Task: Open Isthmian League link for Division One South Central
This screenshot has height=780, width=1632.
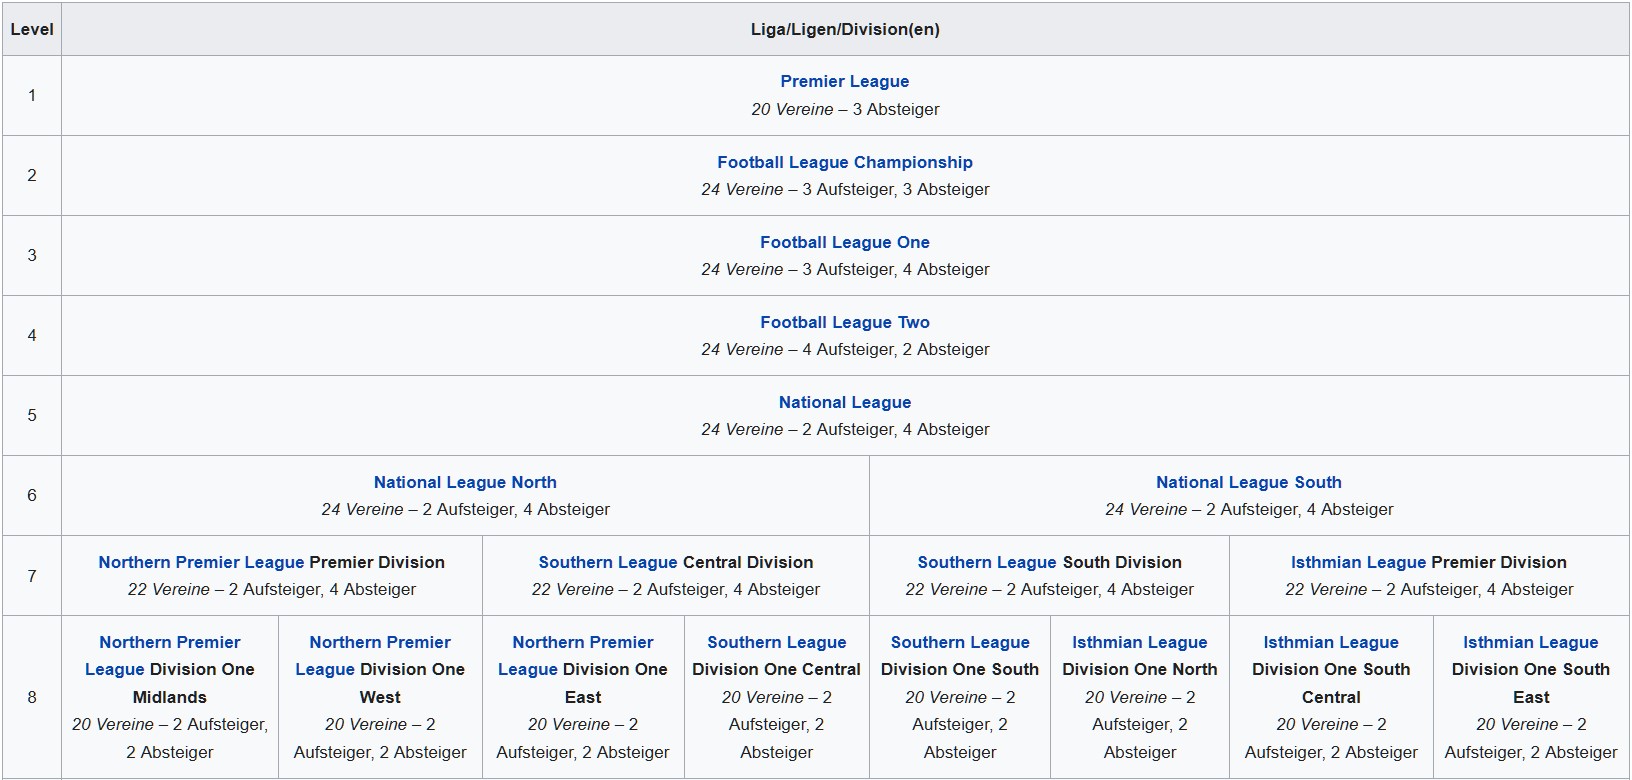Action: (x=1330, y=642)
